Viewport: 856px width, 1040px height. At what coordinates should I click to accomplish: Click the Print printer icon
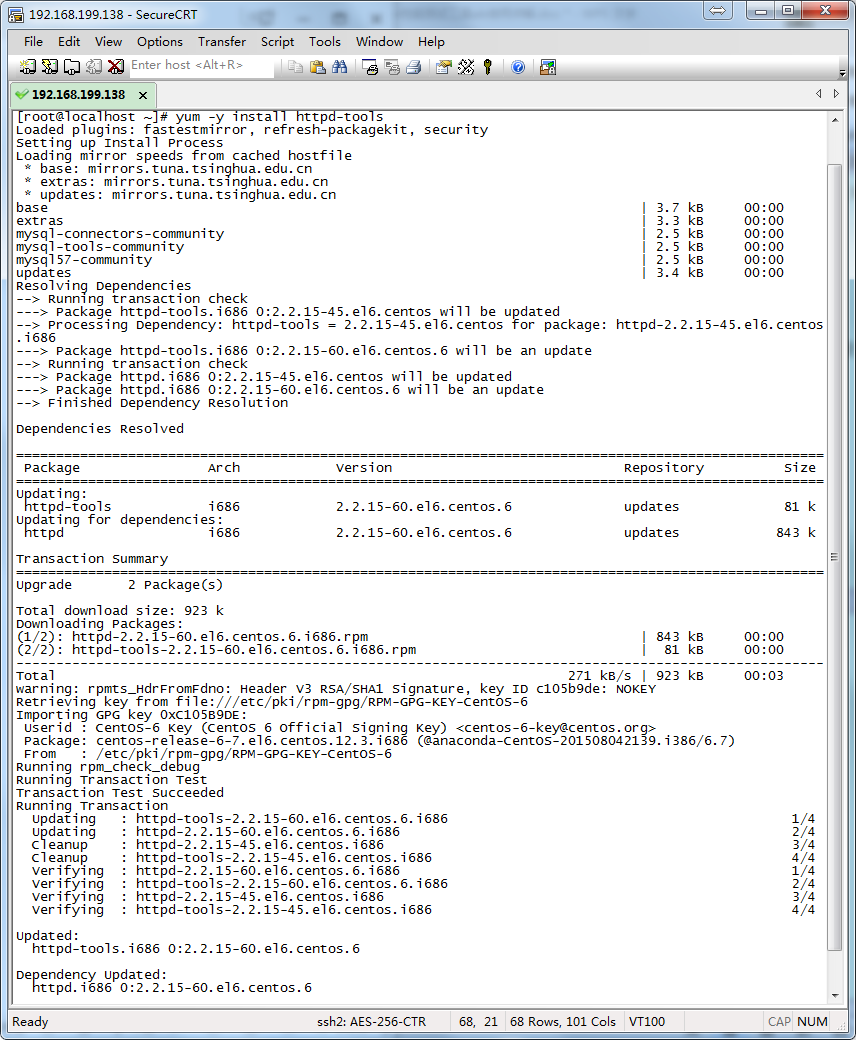(414, 67)
